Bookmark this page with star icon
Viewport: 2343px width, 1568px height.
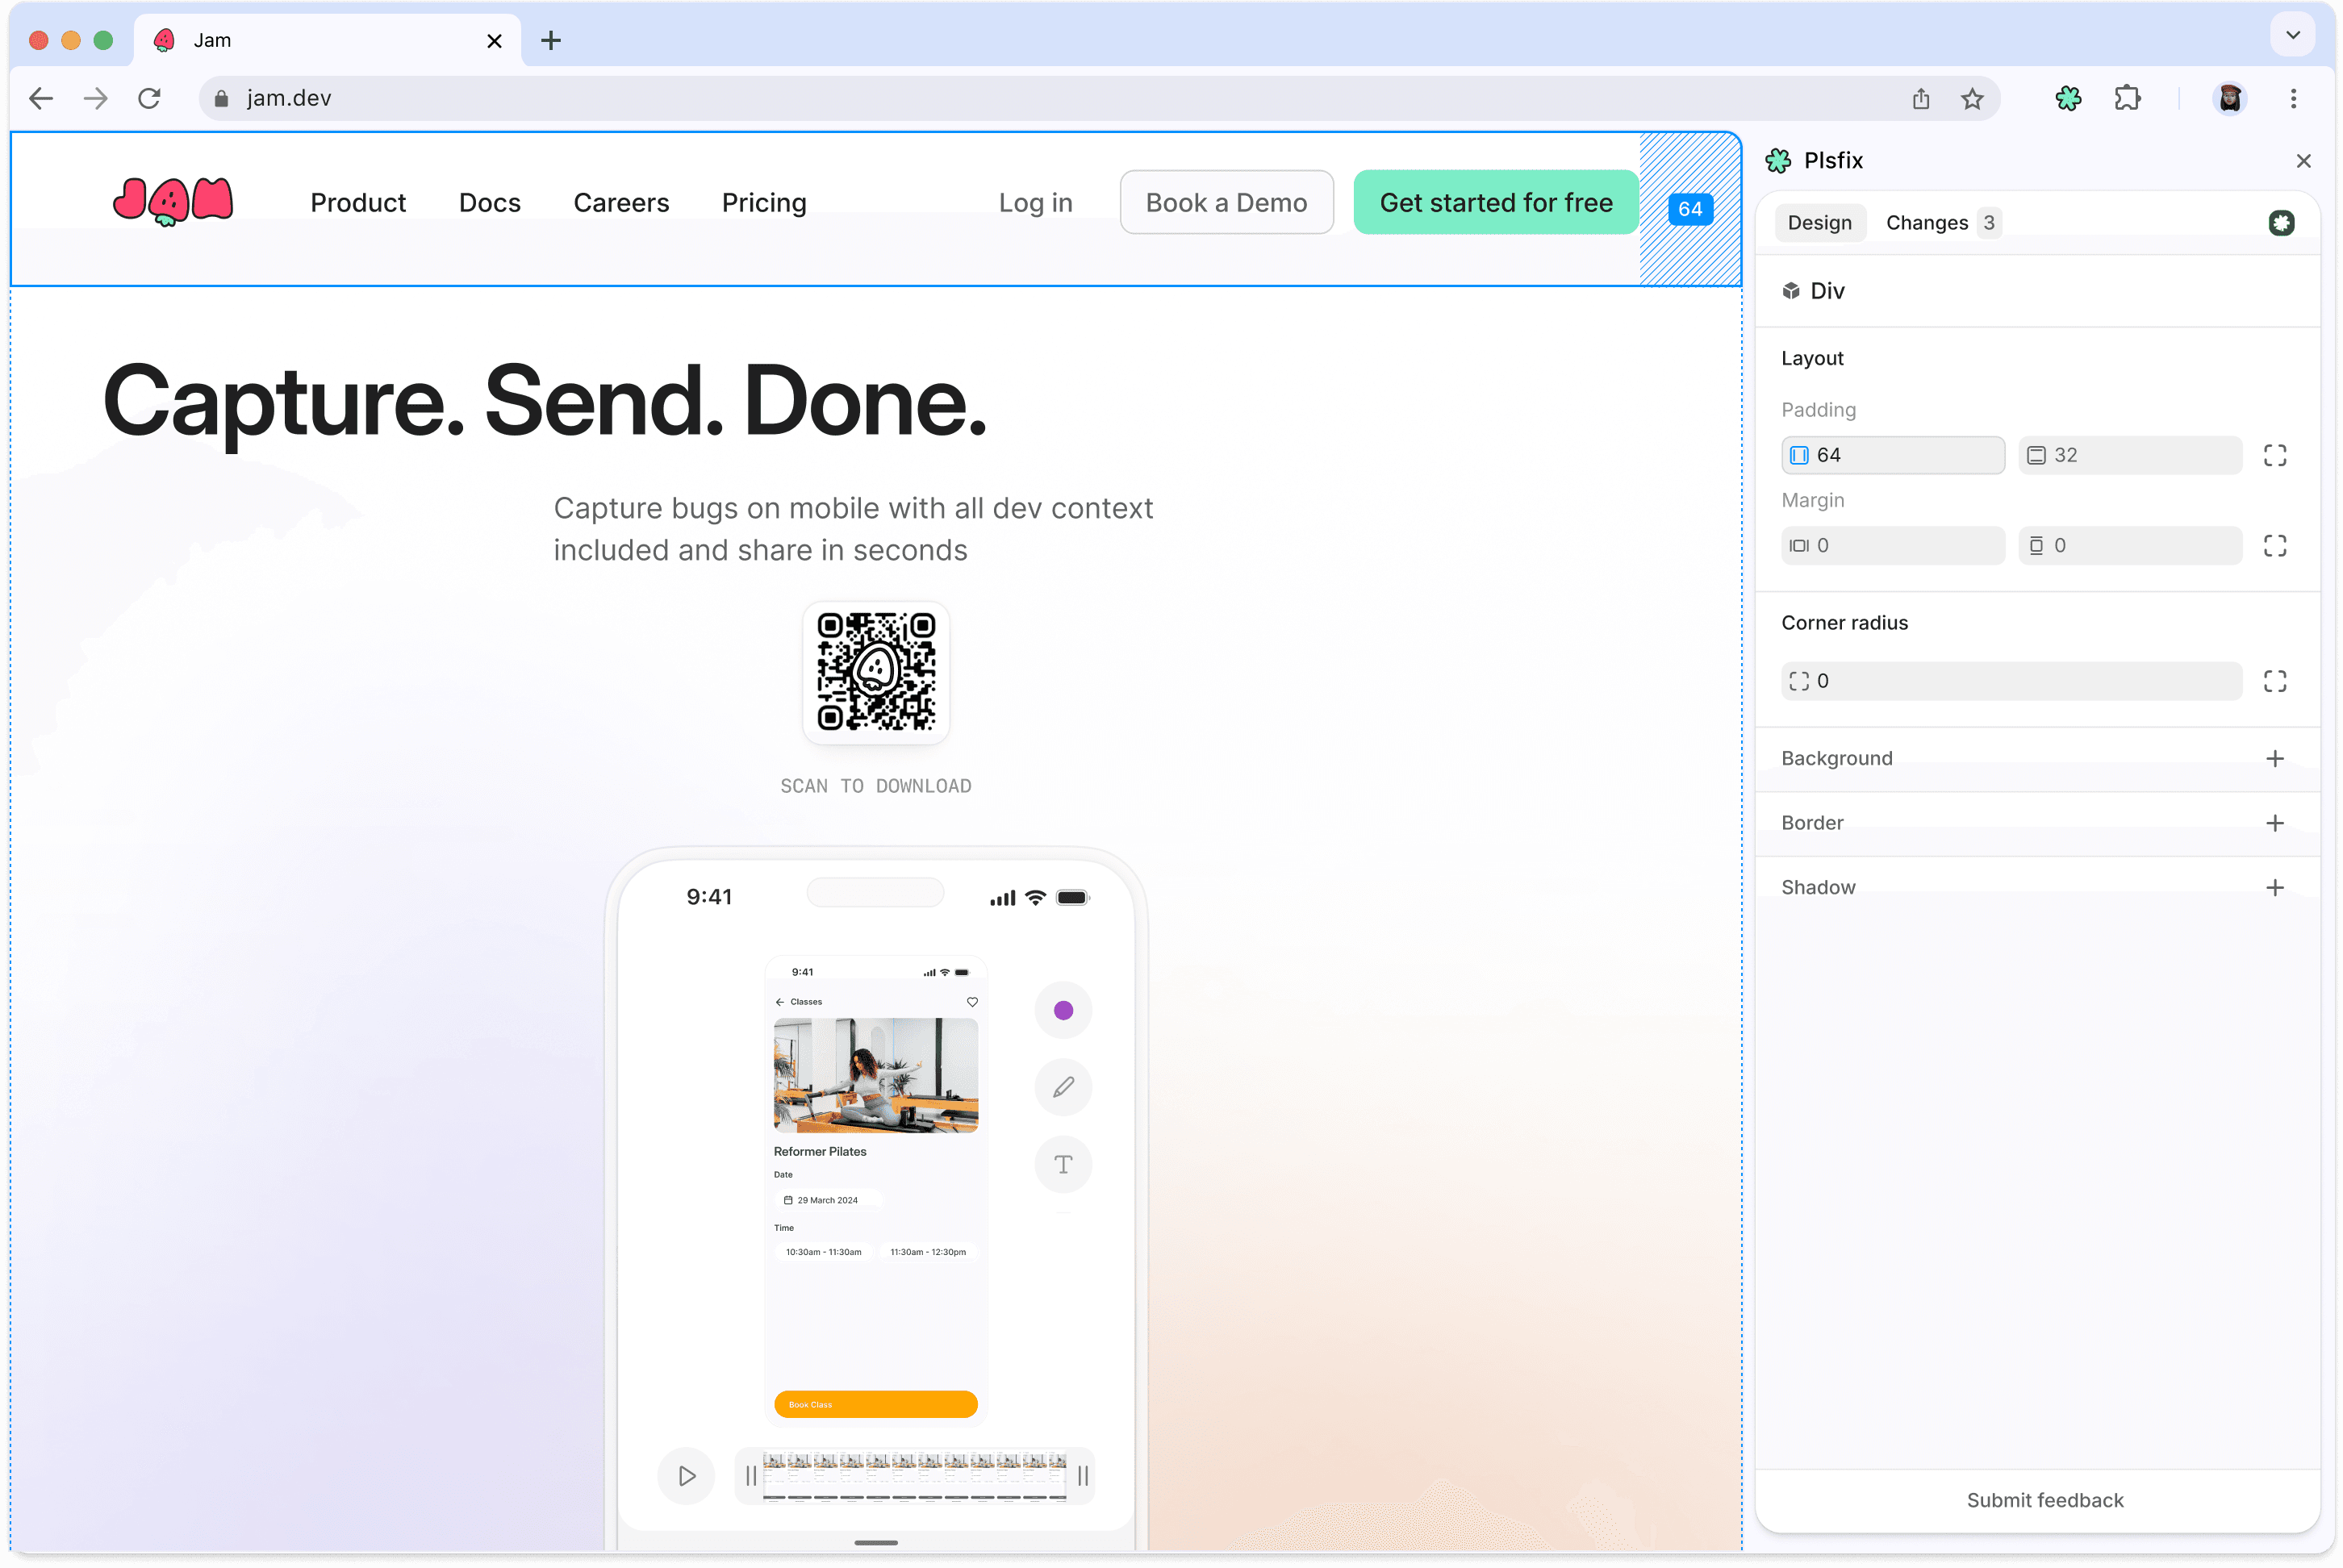[x=1972, y=98]
